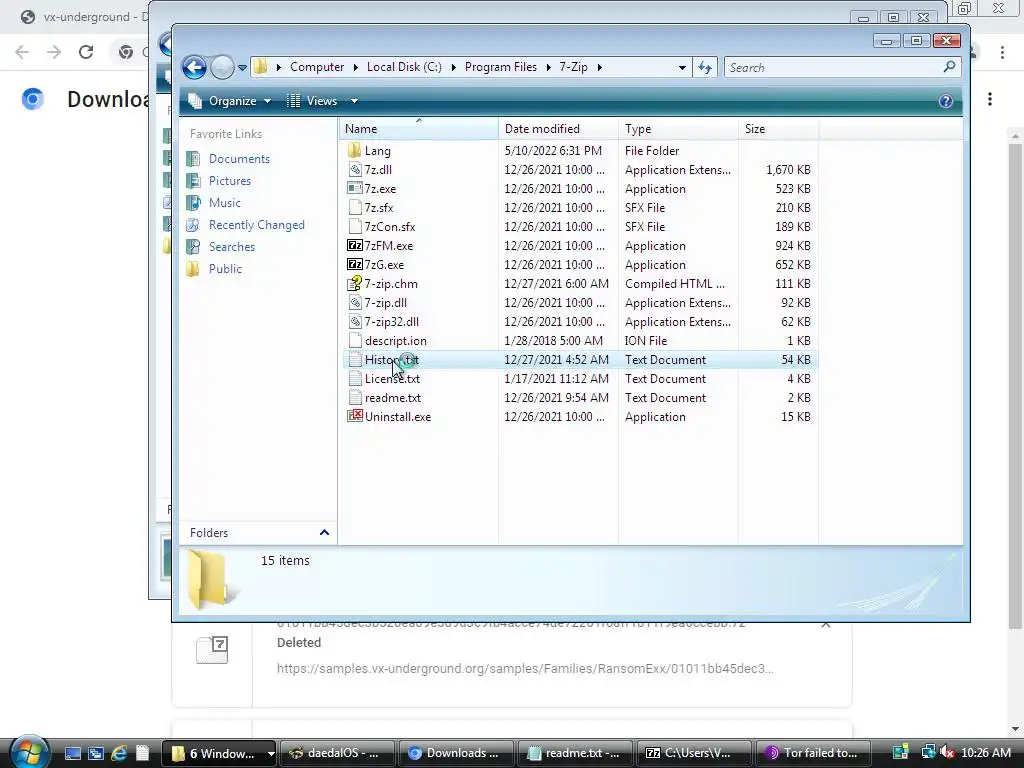Sort by the Size column header
The height and width of the screenshot is (768, 1024).
pos(778,129)
